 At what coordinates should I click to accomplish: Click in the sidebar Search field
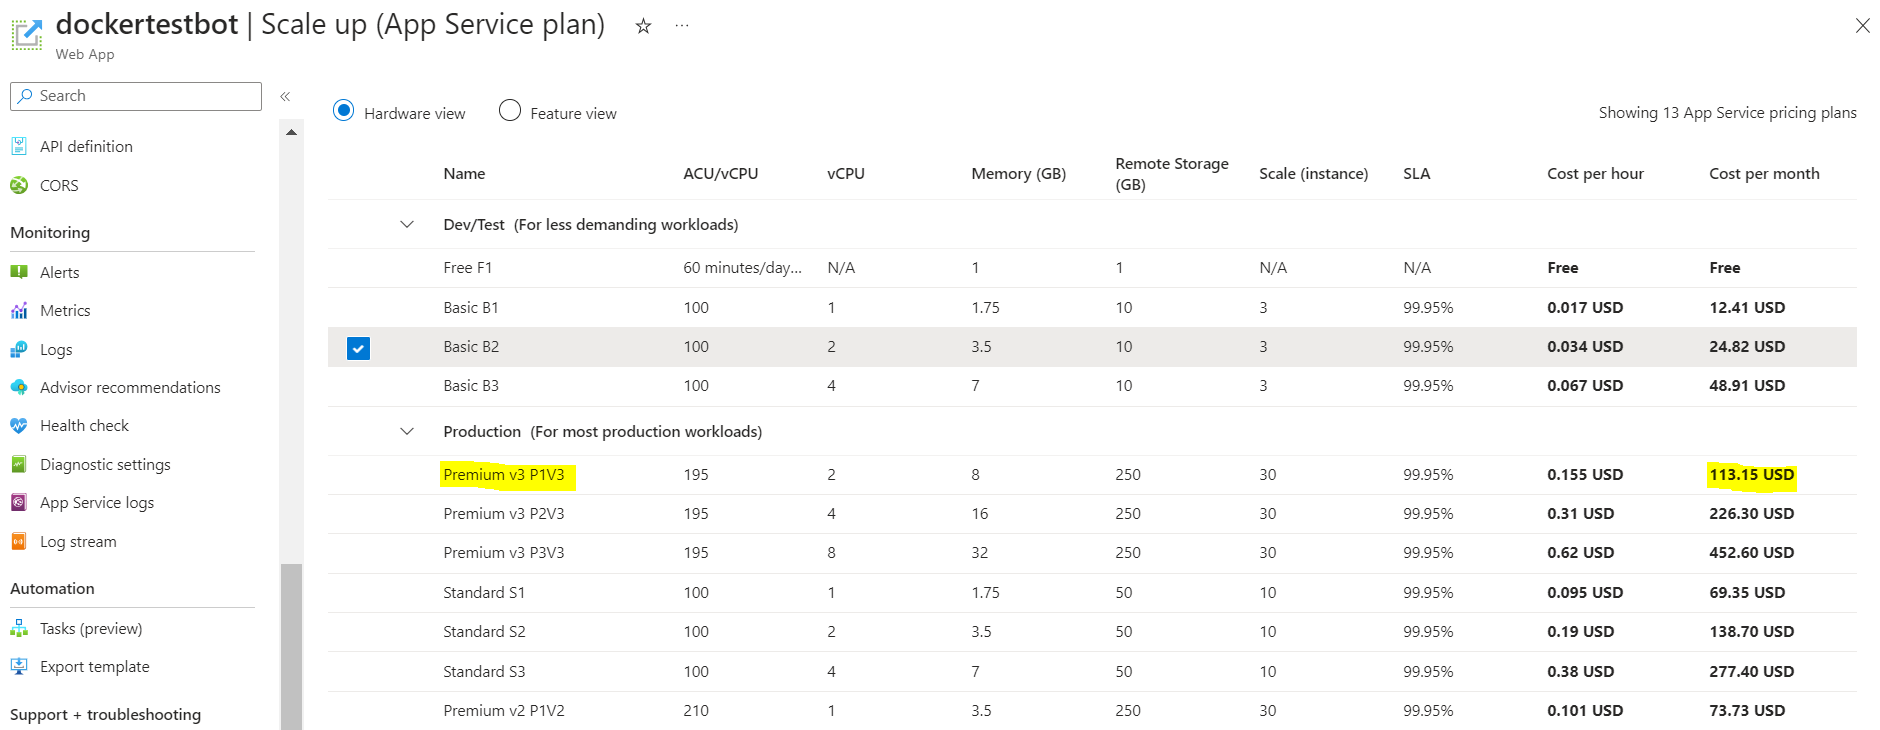[136, 96]
